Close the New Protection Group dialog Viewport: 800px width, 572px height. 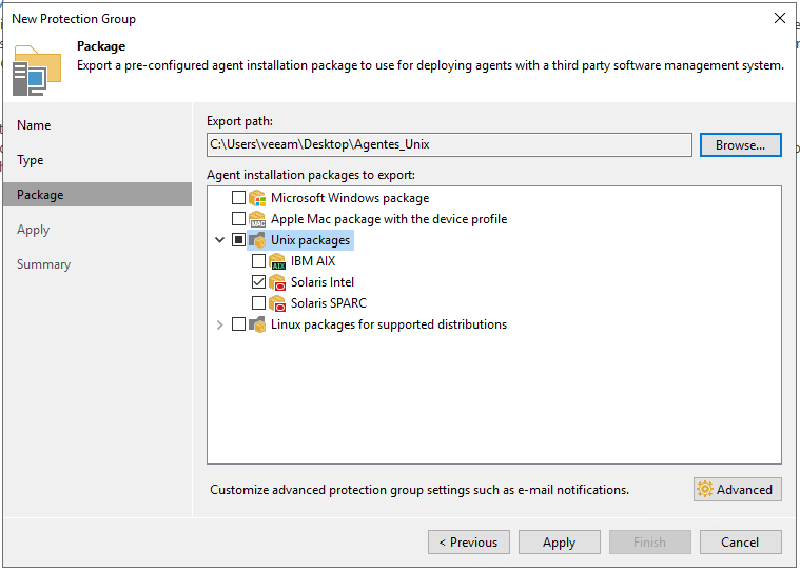(x=780, y=18)
